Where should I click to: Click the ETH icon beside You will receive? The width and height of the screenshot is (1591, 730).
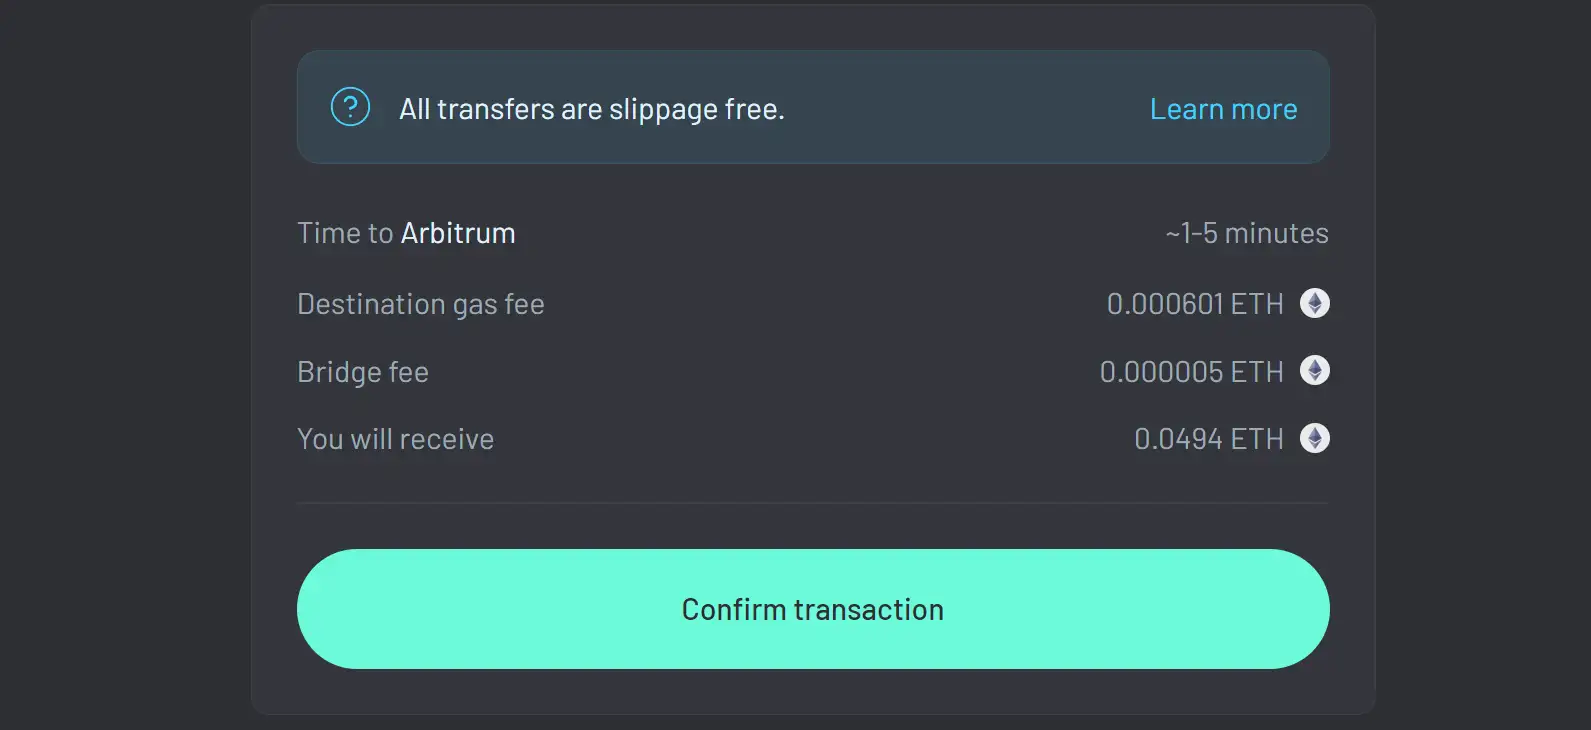click(1314, 438)
